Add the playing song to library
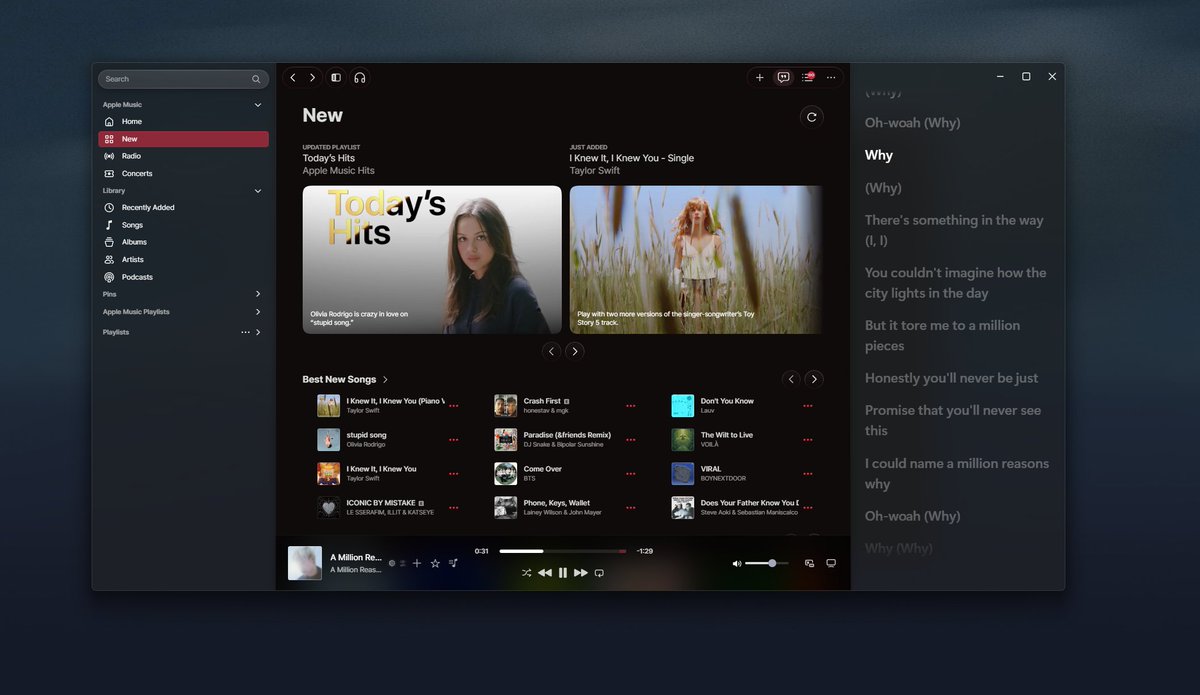1200x695 pixels. pos(417,563)
